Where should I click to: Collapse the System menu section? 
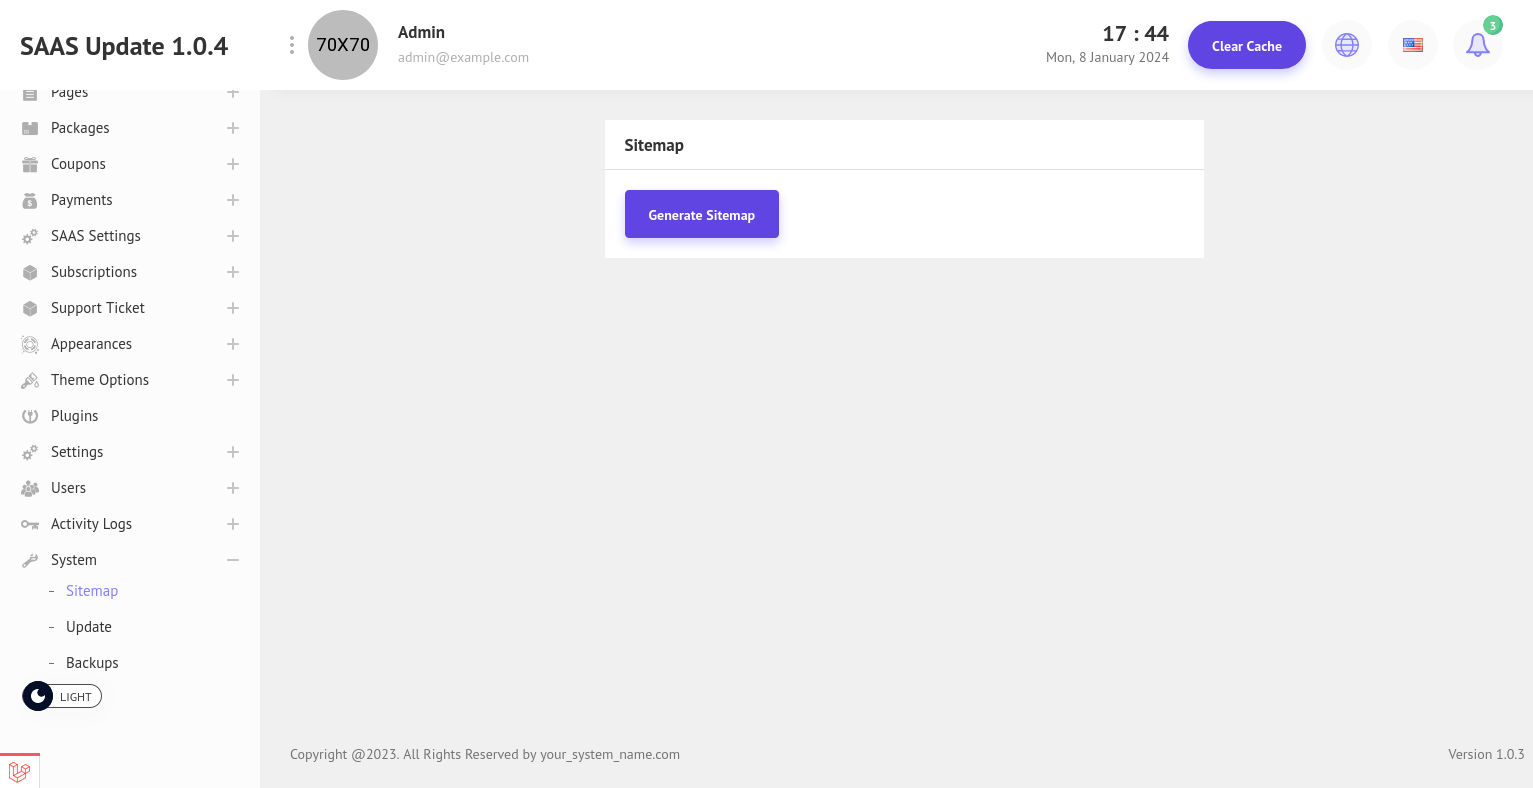(232, 560)
